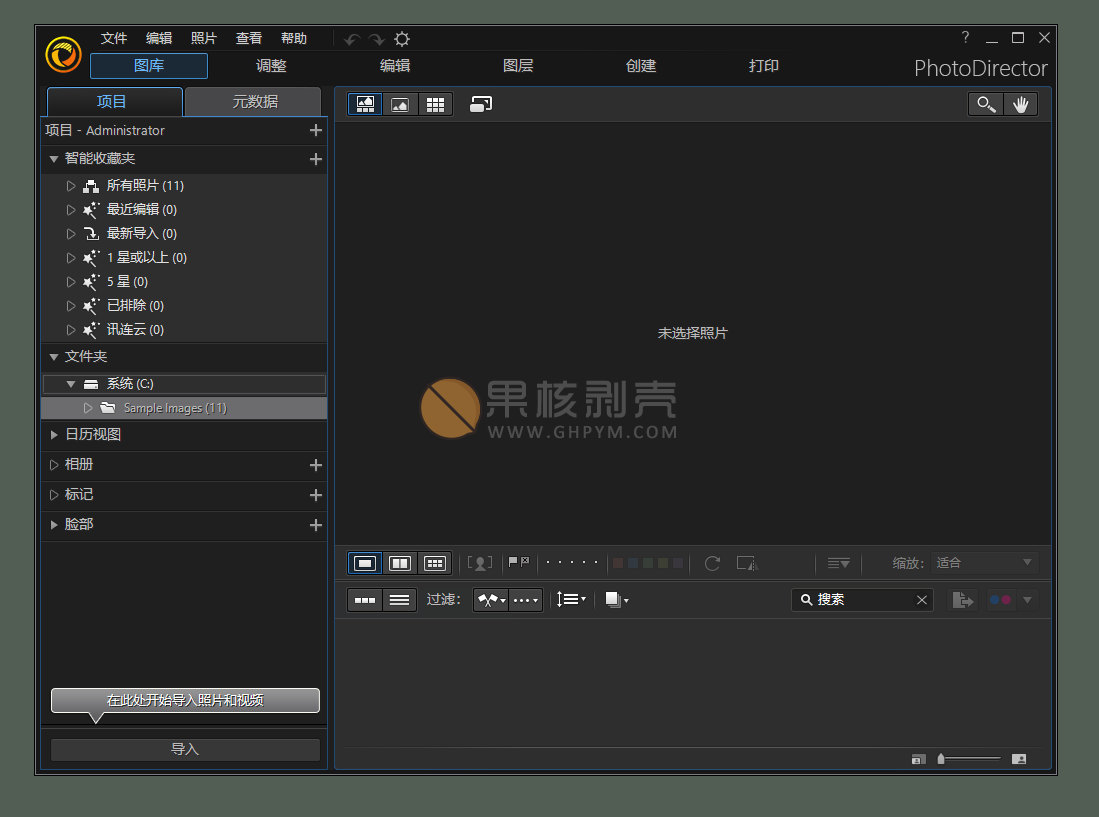1099x817 pixels.
Task: Select show one photo layout
Action: tap(365, 563)
